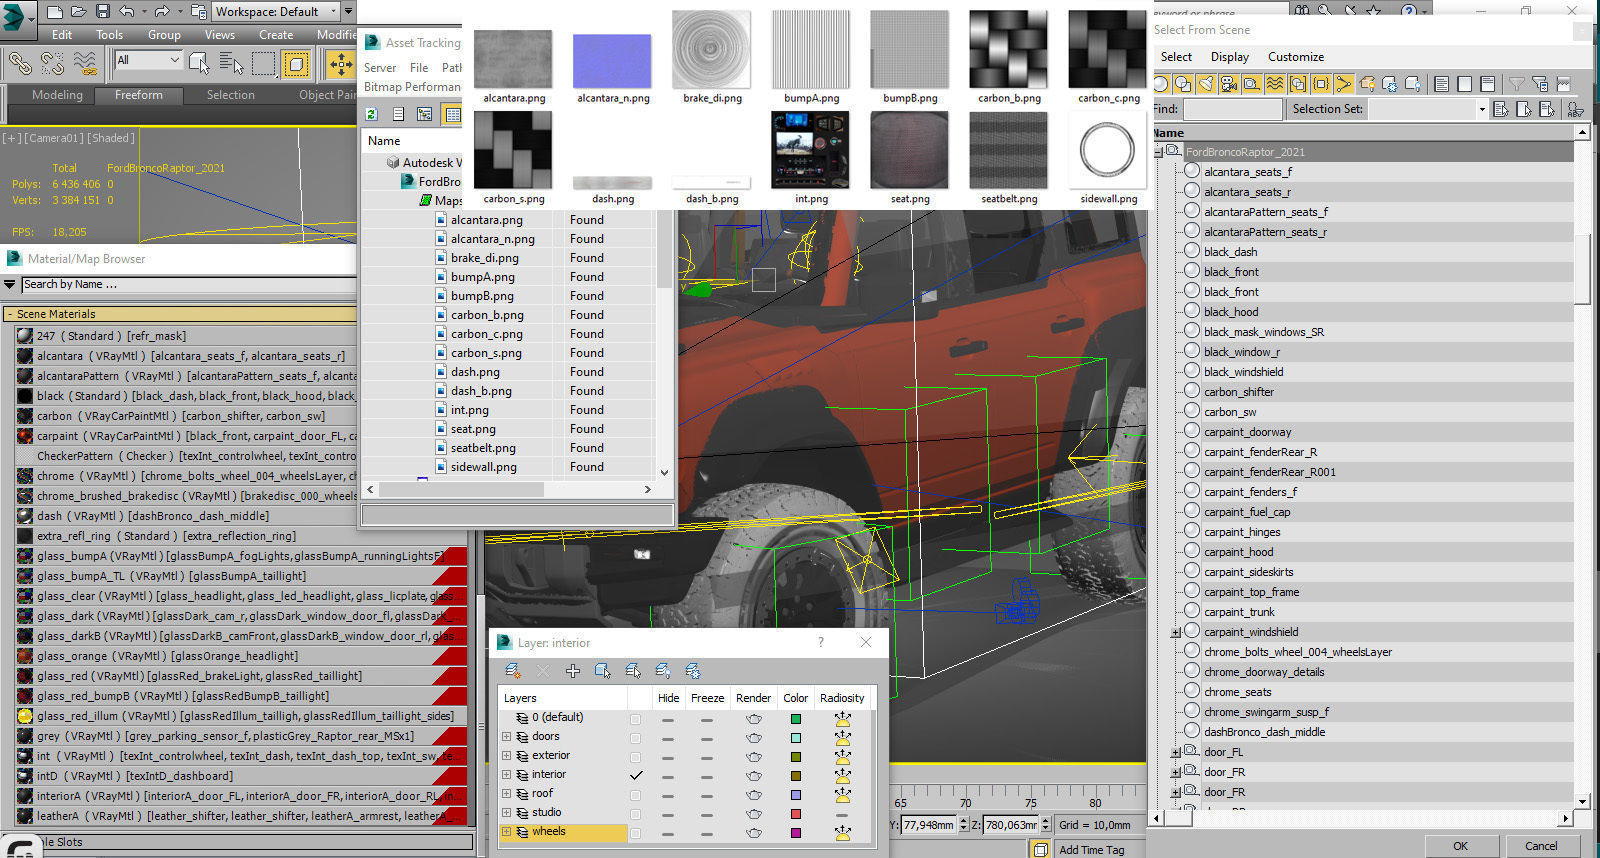Expand door_FL in the scene list
Viewport: 1600px width, 858px height.
tap(1176, 752)
